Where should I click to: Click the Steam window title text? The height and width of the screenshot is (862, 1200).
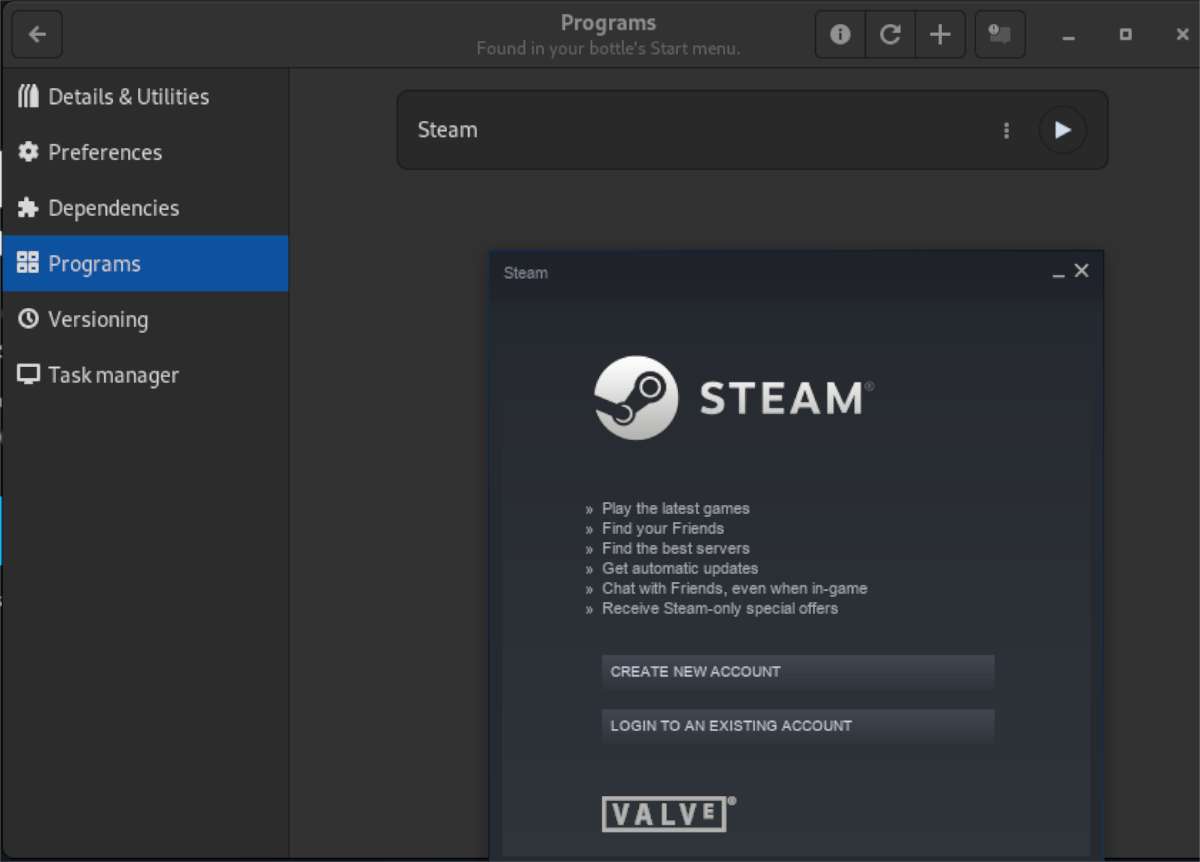tap(526, 273)
